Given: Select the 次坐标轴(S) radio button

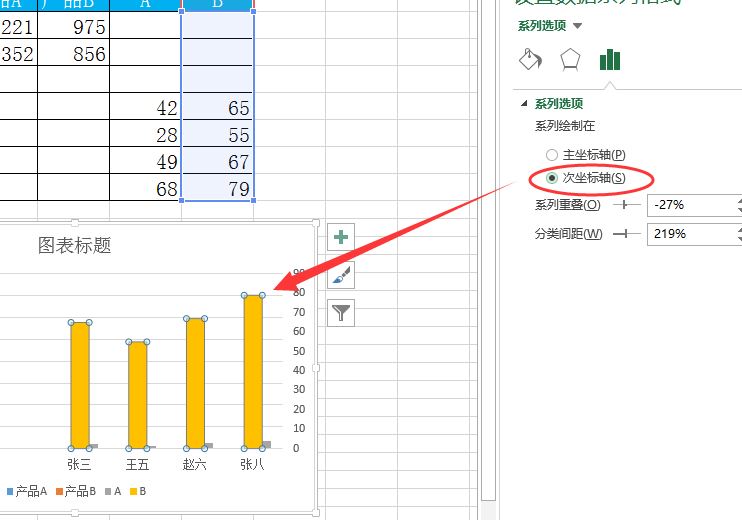Looking at the screenshot, I should 552,178.
